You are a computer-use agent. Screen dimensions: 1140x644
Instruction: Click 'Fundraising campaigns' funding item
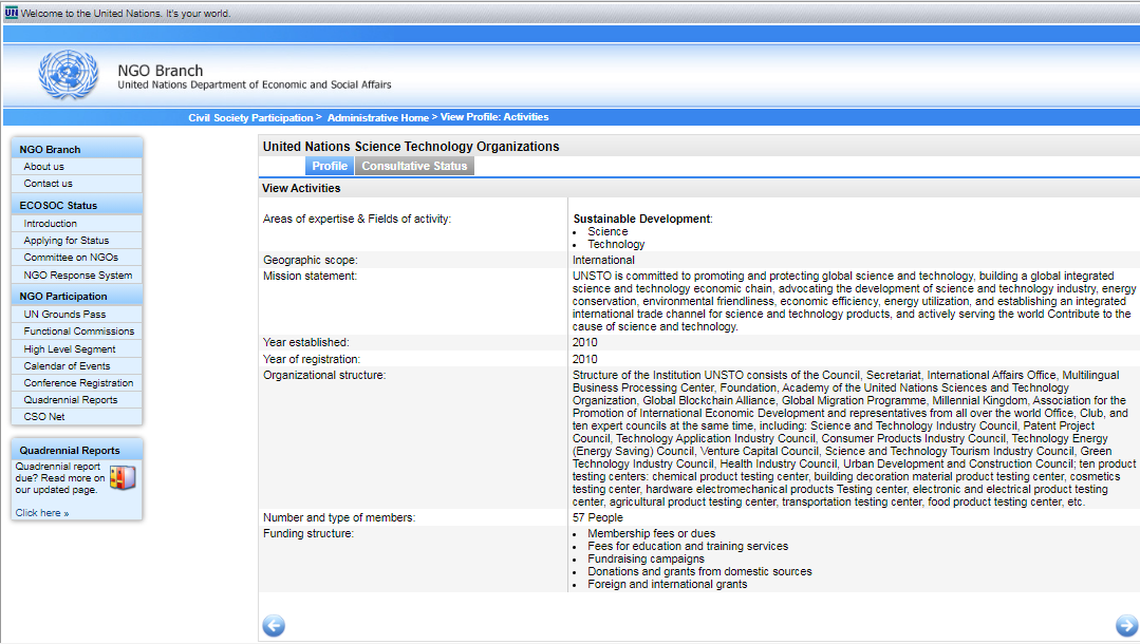pos(646,559)
